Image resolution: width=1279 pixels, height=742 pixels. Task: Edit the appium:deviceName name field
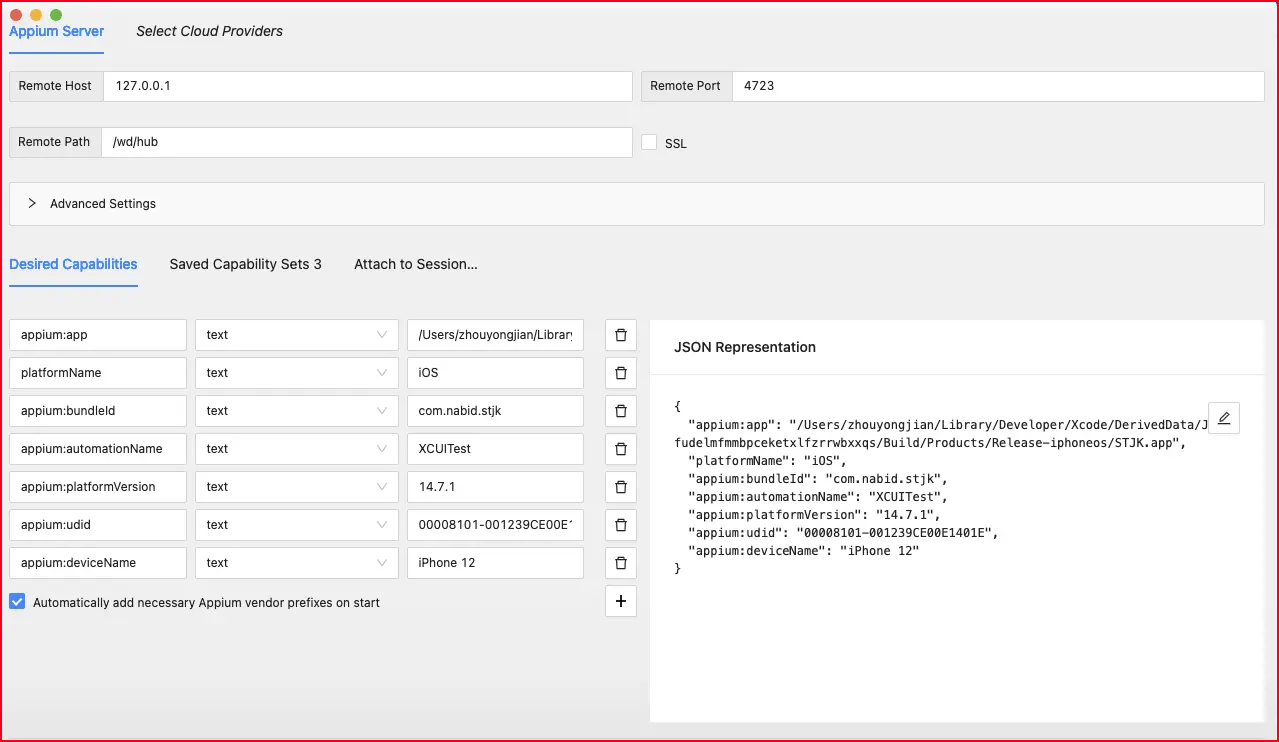98,563
